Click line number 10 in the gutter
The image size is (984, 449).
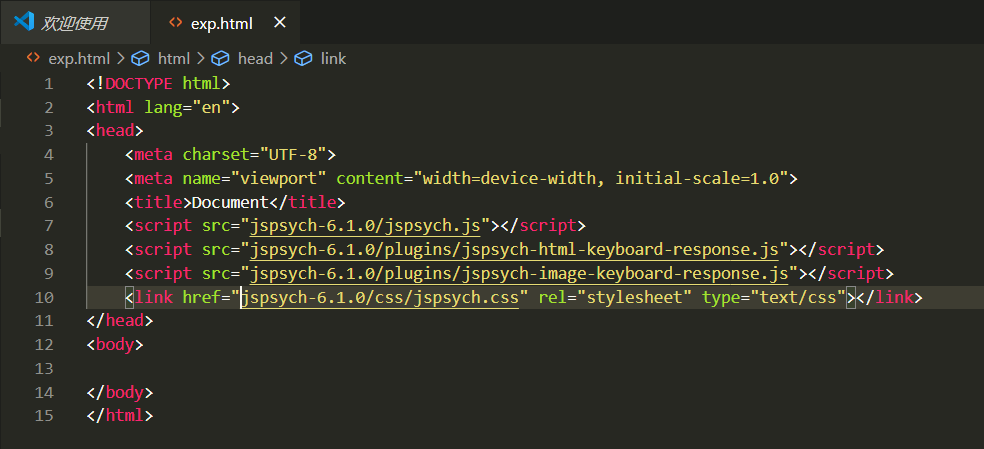(x=44, y=297)
